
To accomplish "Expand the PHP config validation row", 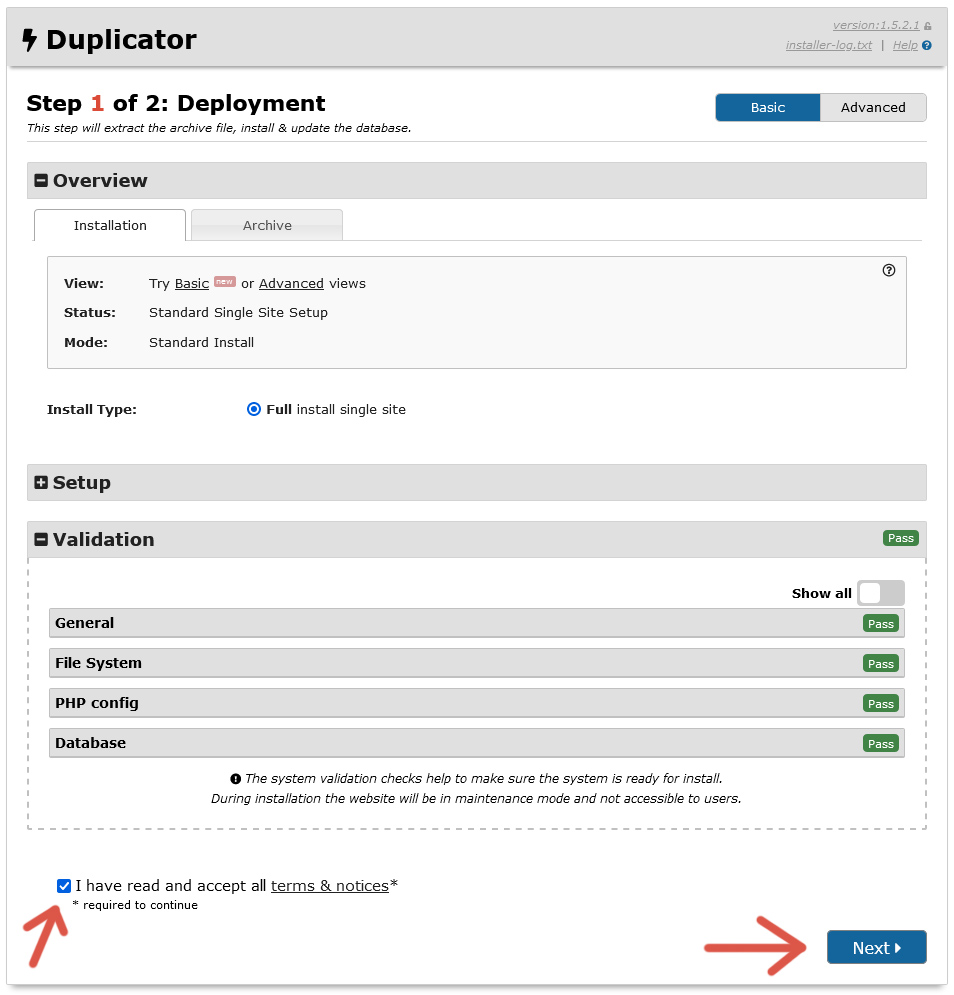I will pyautogui.click(x=477, y=703).
